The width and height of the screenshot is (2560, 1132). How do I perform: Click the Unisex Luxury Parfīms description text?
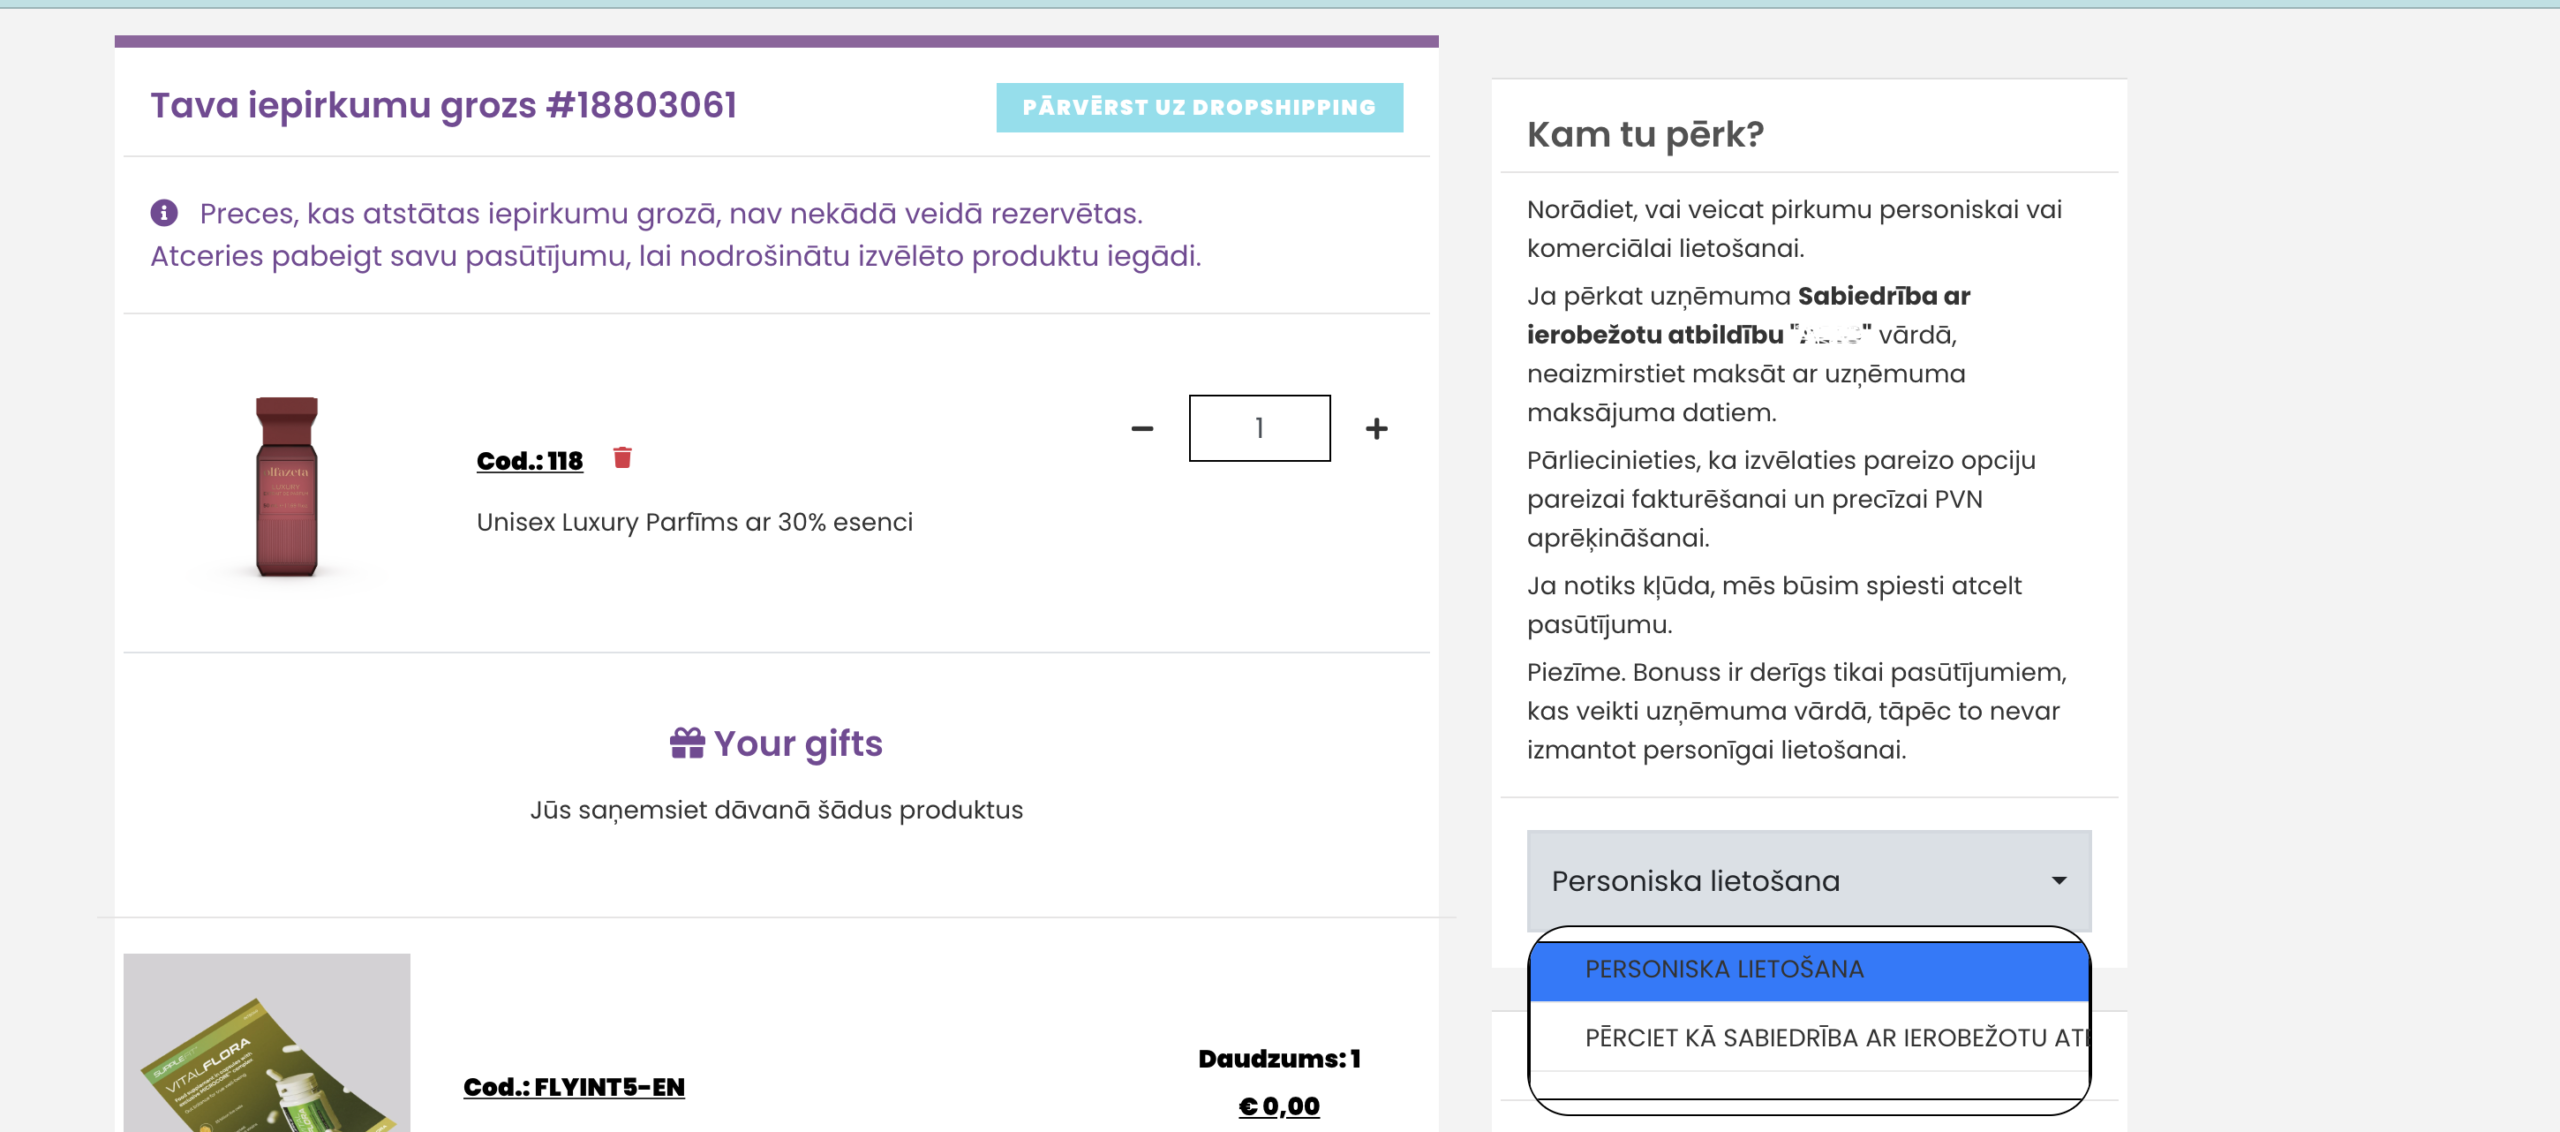point(694,521)
